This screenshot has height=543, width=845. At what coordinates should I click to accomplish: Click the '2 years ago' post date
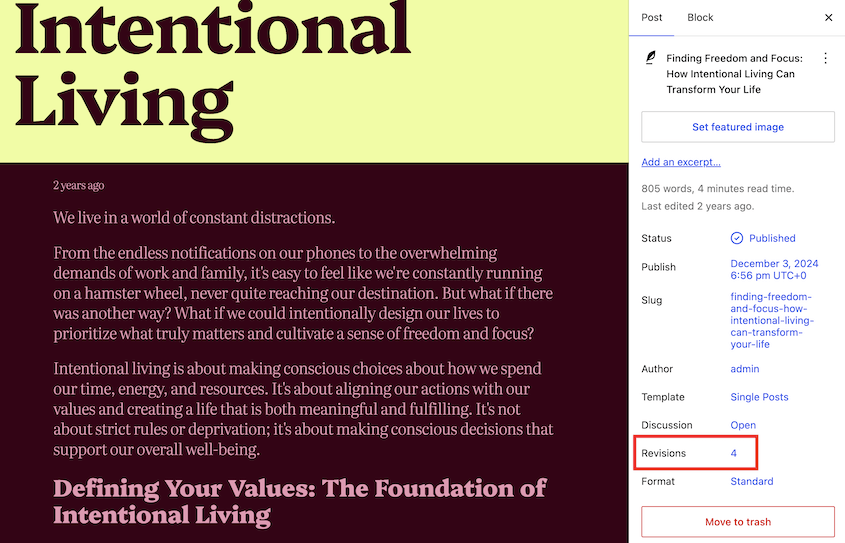(79, 185)
